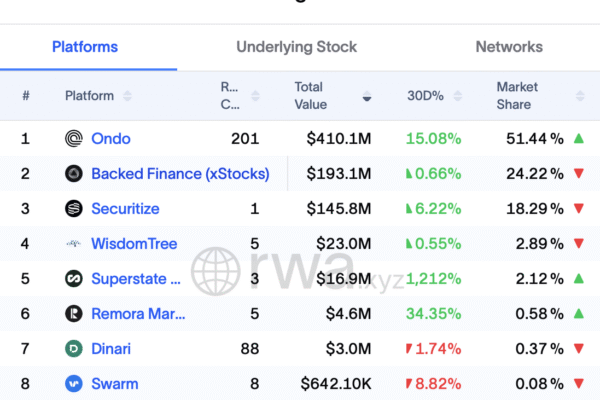Click the Remora Markets logo icon

74,314
